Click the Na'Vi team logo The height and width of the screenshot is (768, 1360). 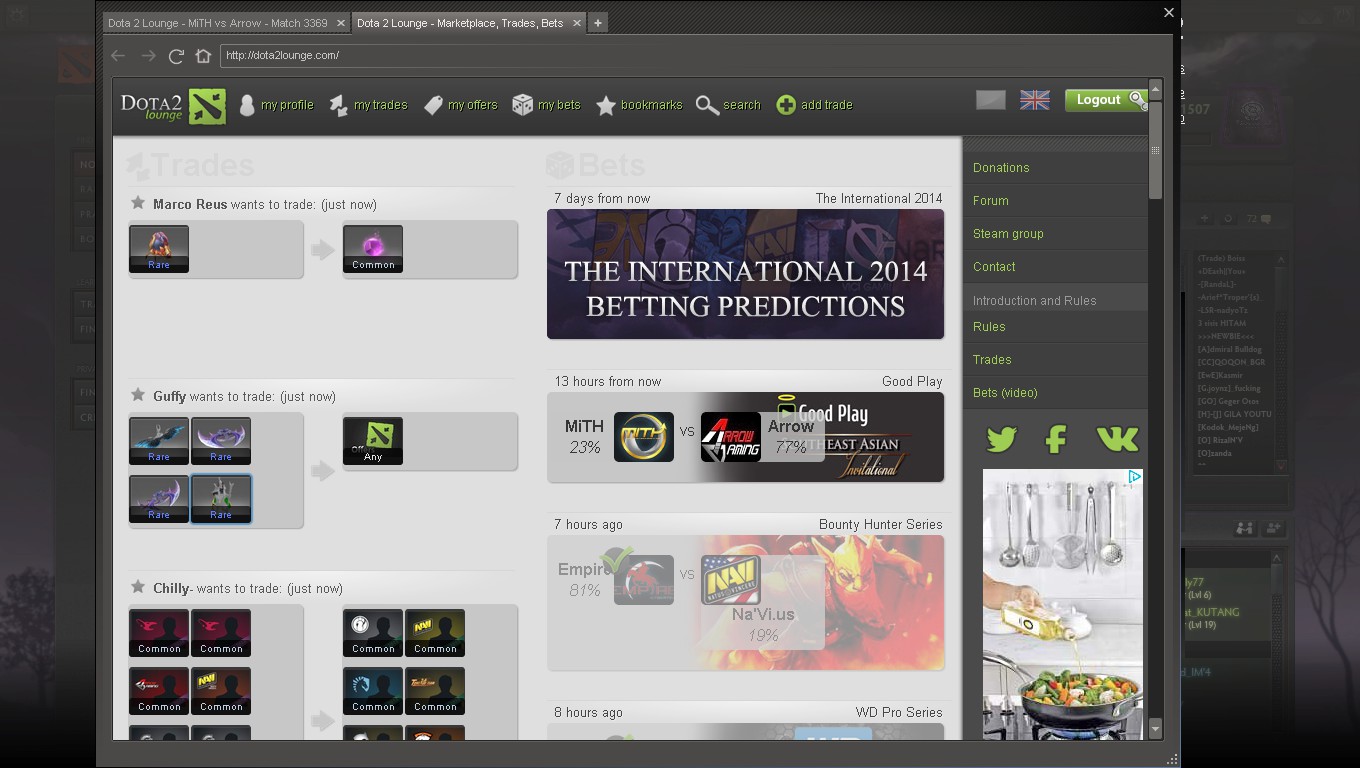pyautogui.click(x=731, y=580)
